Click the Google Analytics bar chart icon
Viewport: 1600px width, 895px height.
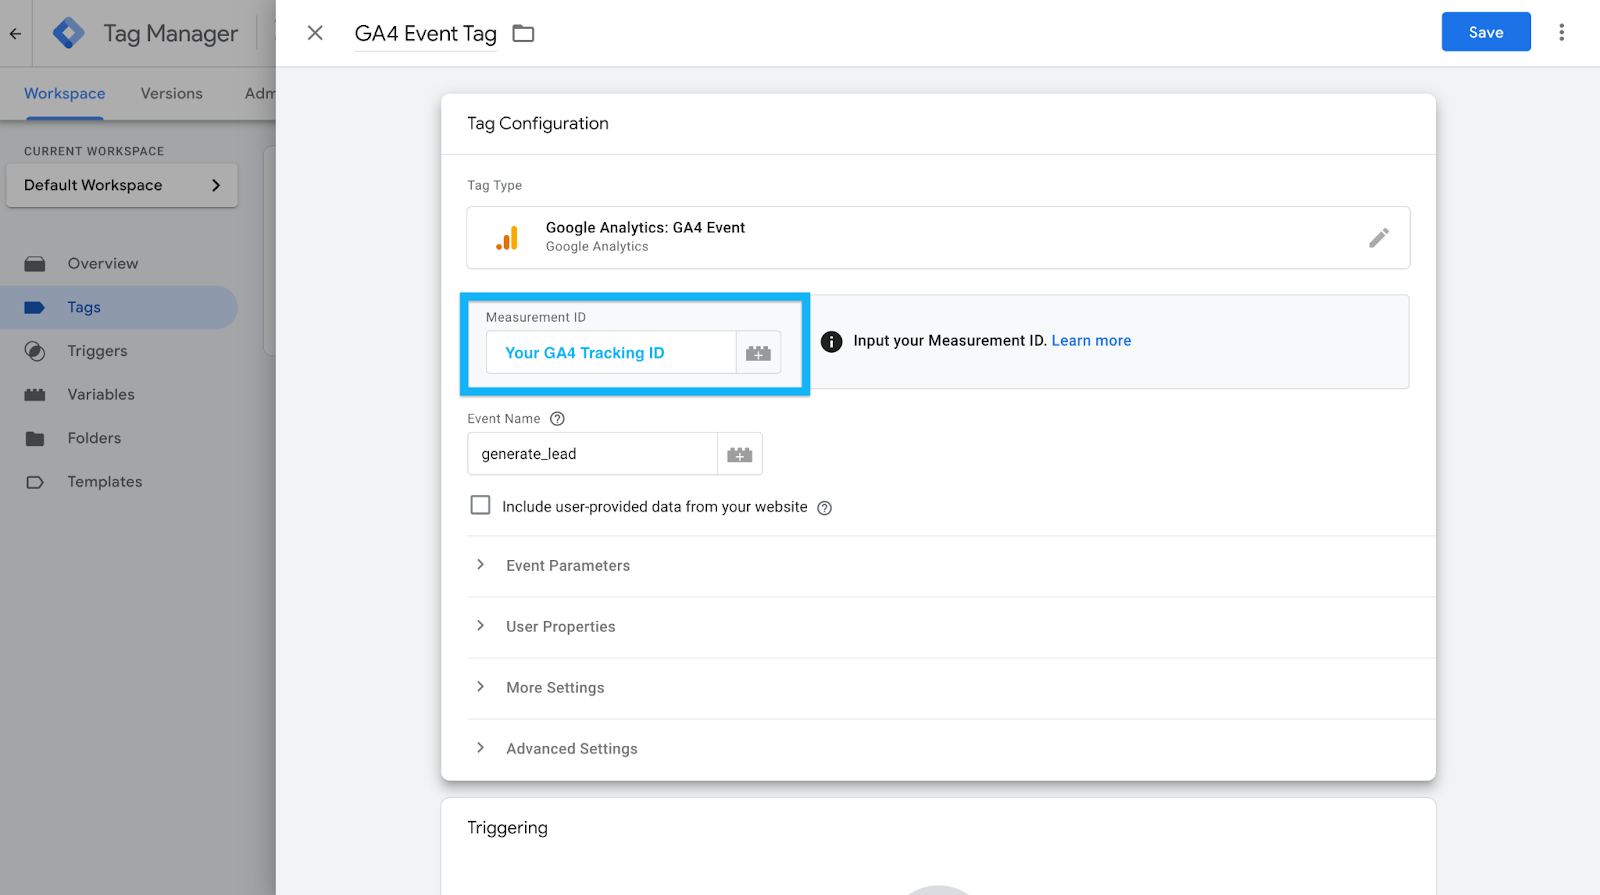[507, 238]
